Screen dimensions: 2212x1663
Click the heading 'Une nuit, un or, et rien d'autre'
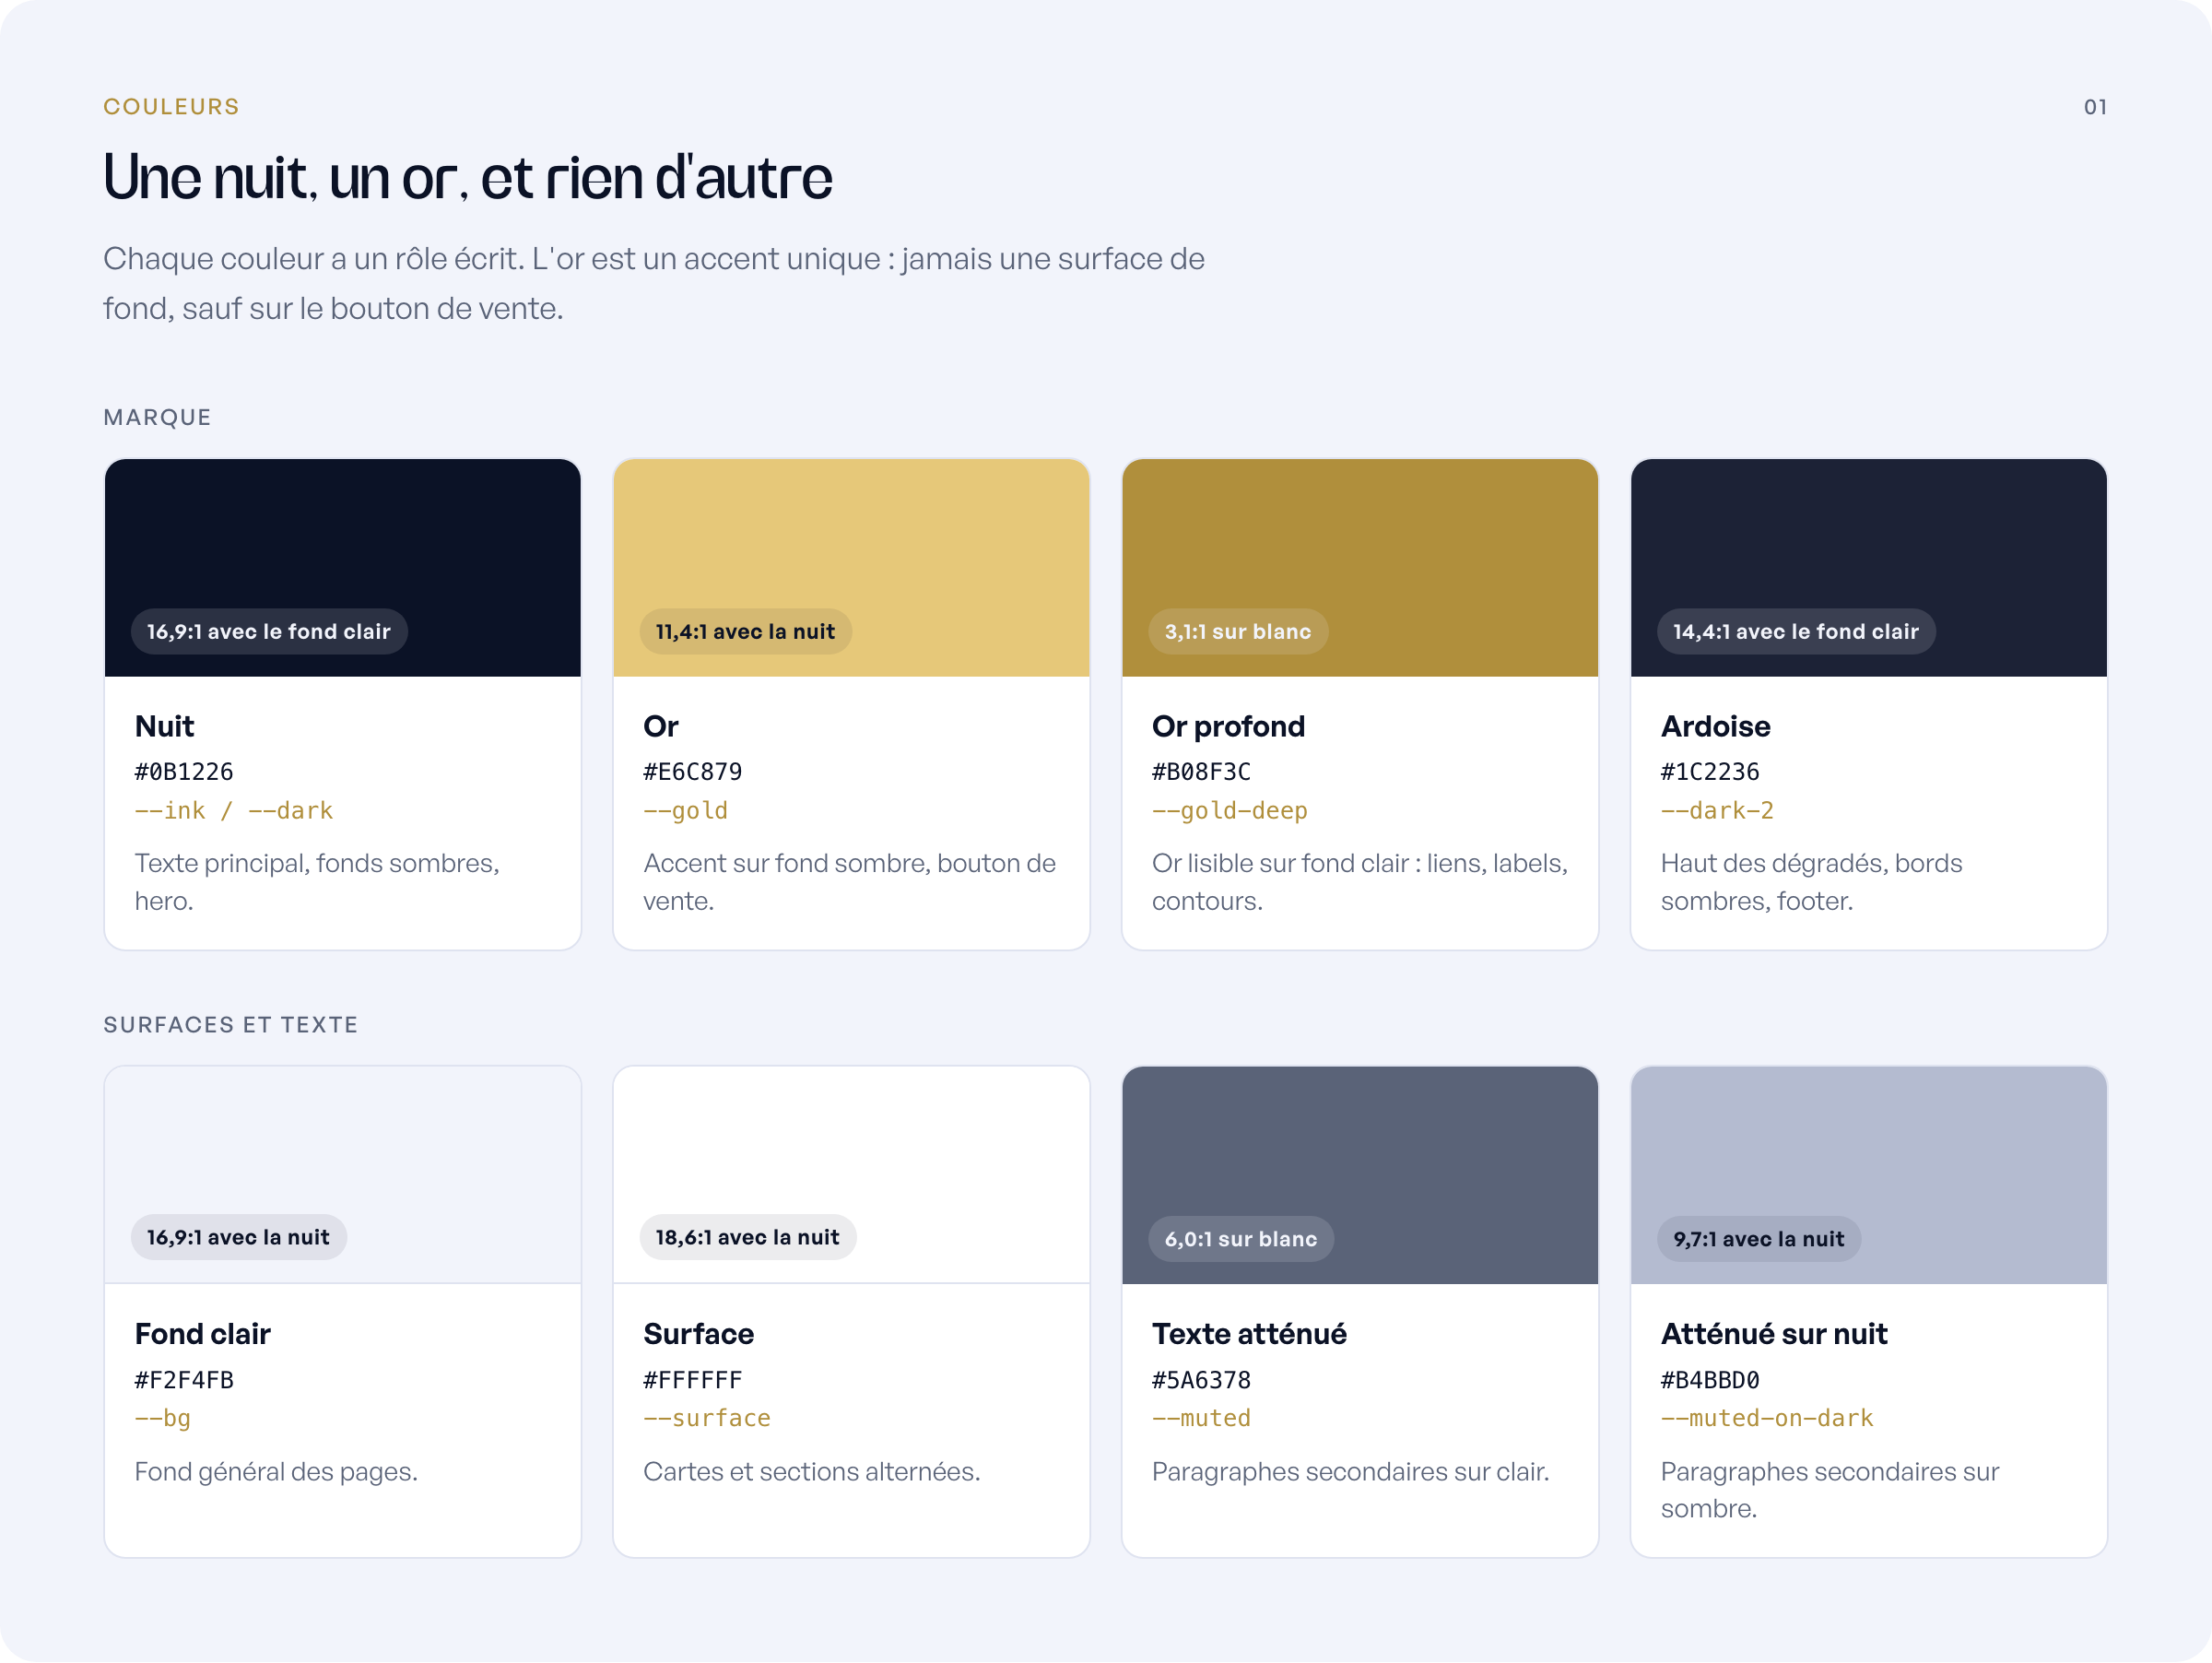click(467, 177)
